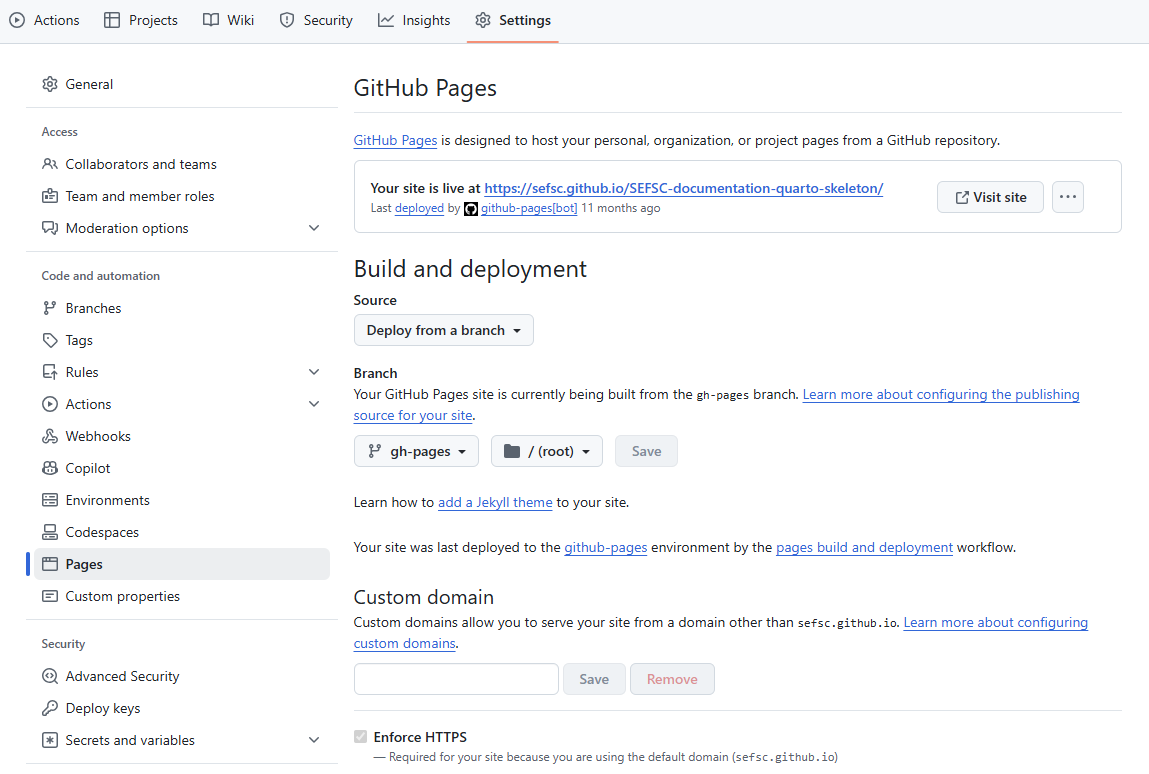Follow the add a Jekyll theme link
This screenshot has height=774, width=1149.
(495, 503)
